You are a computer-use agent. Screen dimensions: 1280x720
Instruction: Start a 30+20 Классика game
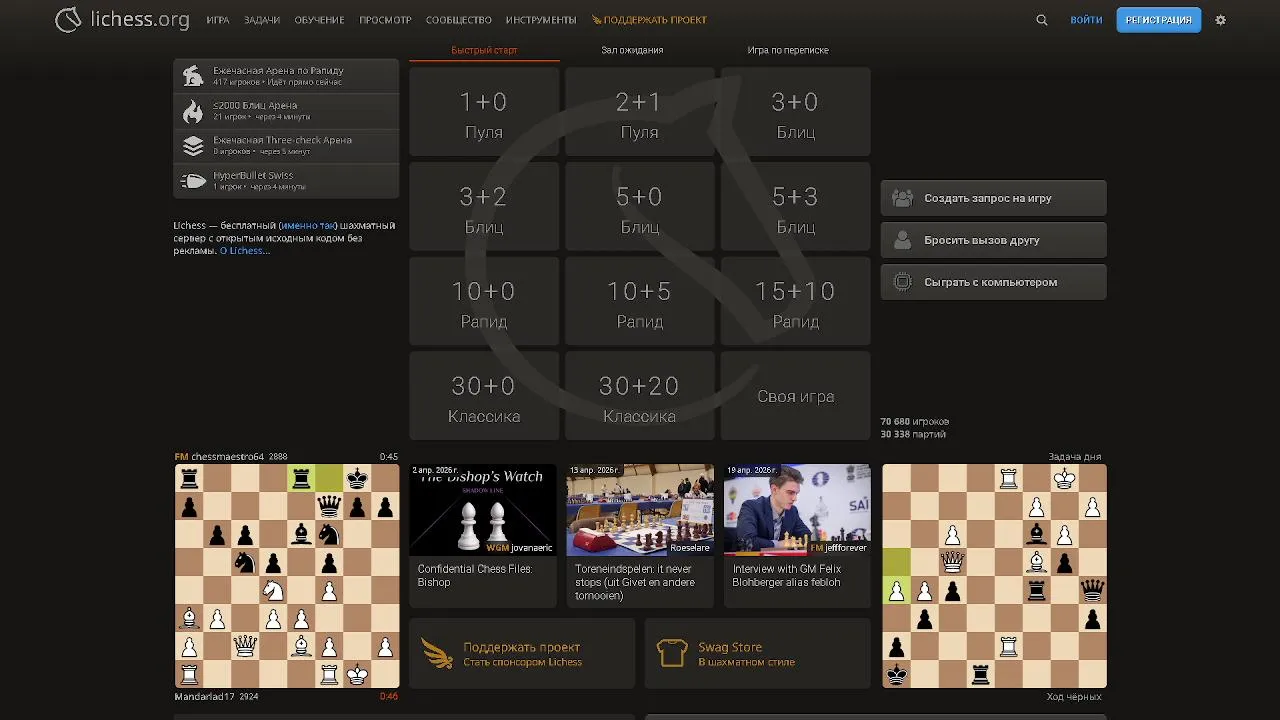pyautogui.click(x=640, y=396)
